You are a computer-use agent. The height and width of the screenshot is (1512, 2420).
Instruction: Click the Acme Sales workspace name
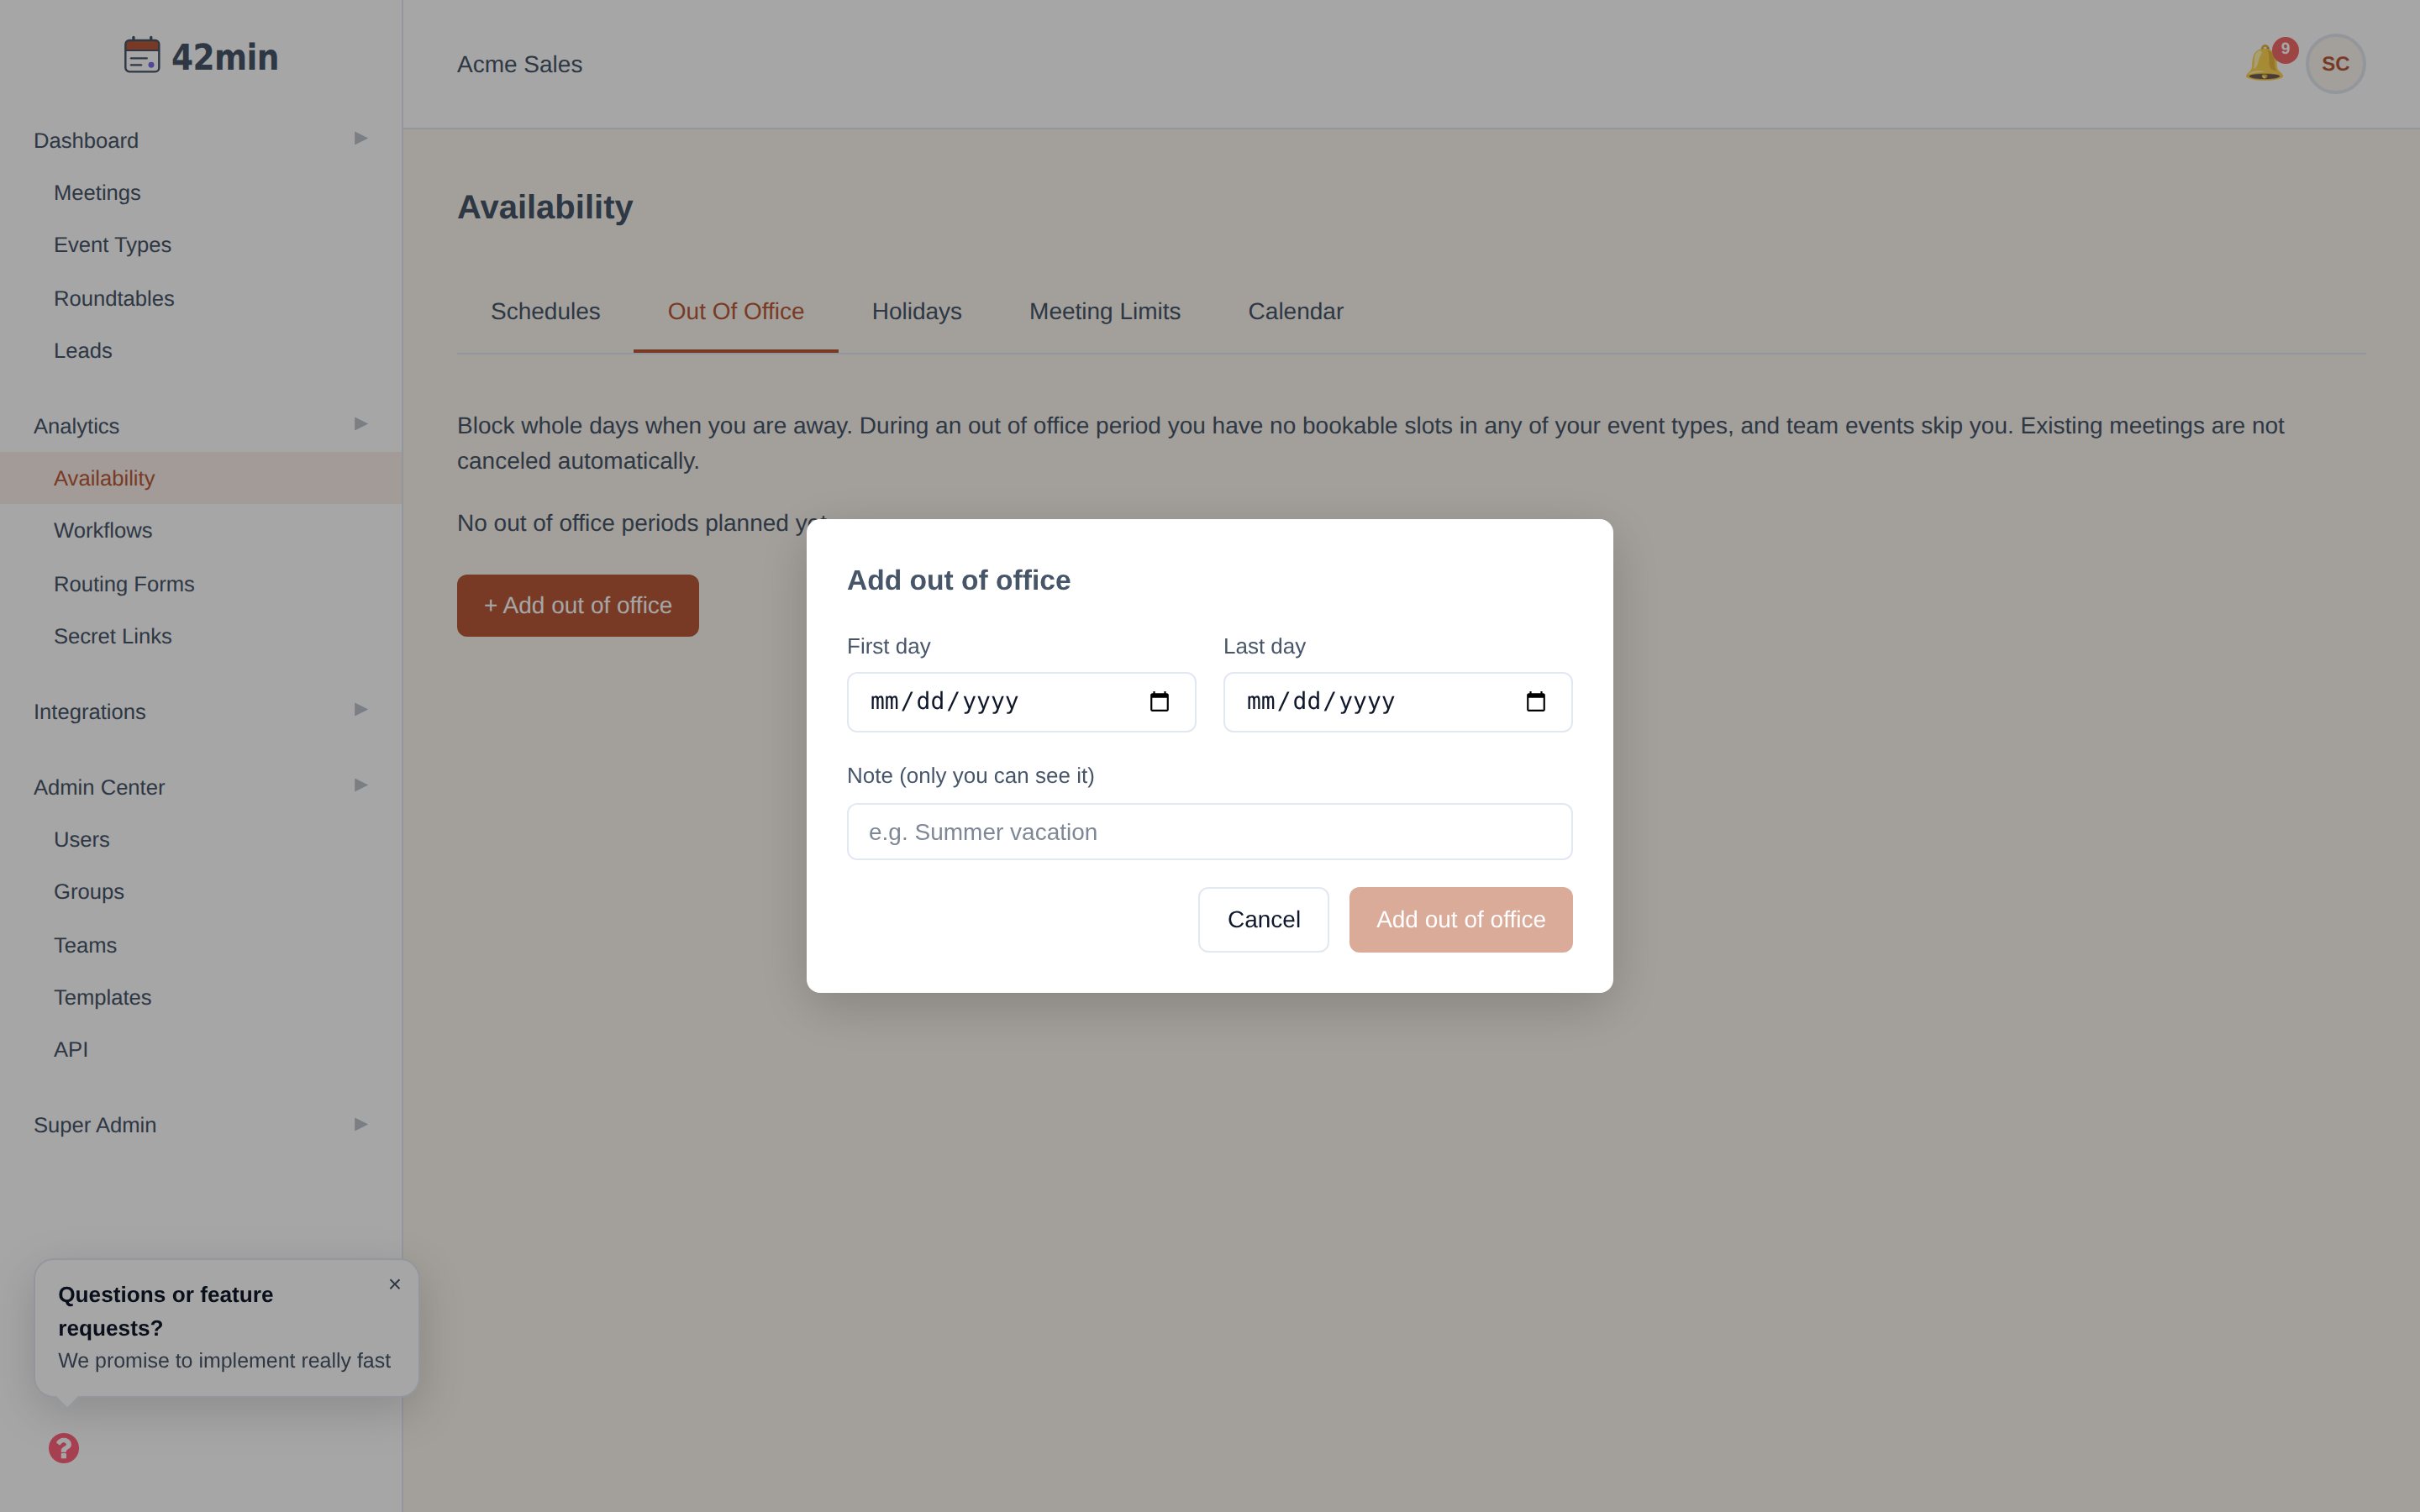[x=520, y=64]
